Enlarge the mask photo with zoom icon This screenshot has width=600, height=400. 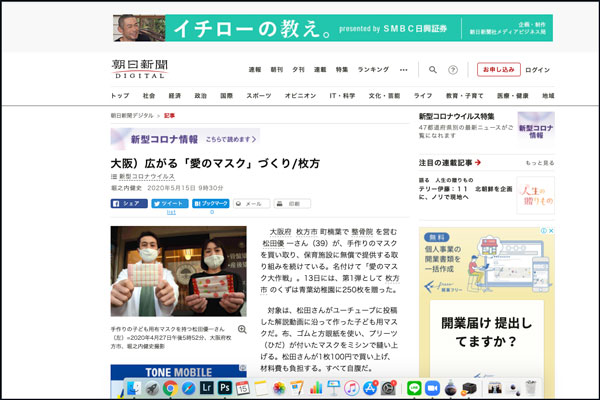242,329
